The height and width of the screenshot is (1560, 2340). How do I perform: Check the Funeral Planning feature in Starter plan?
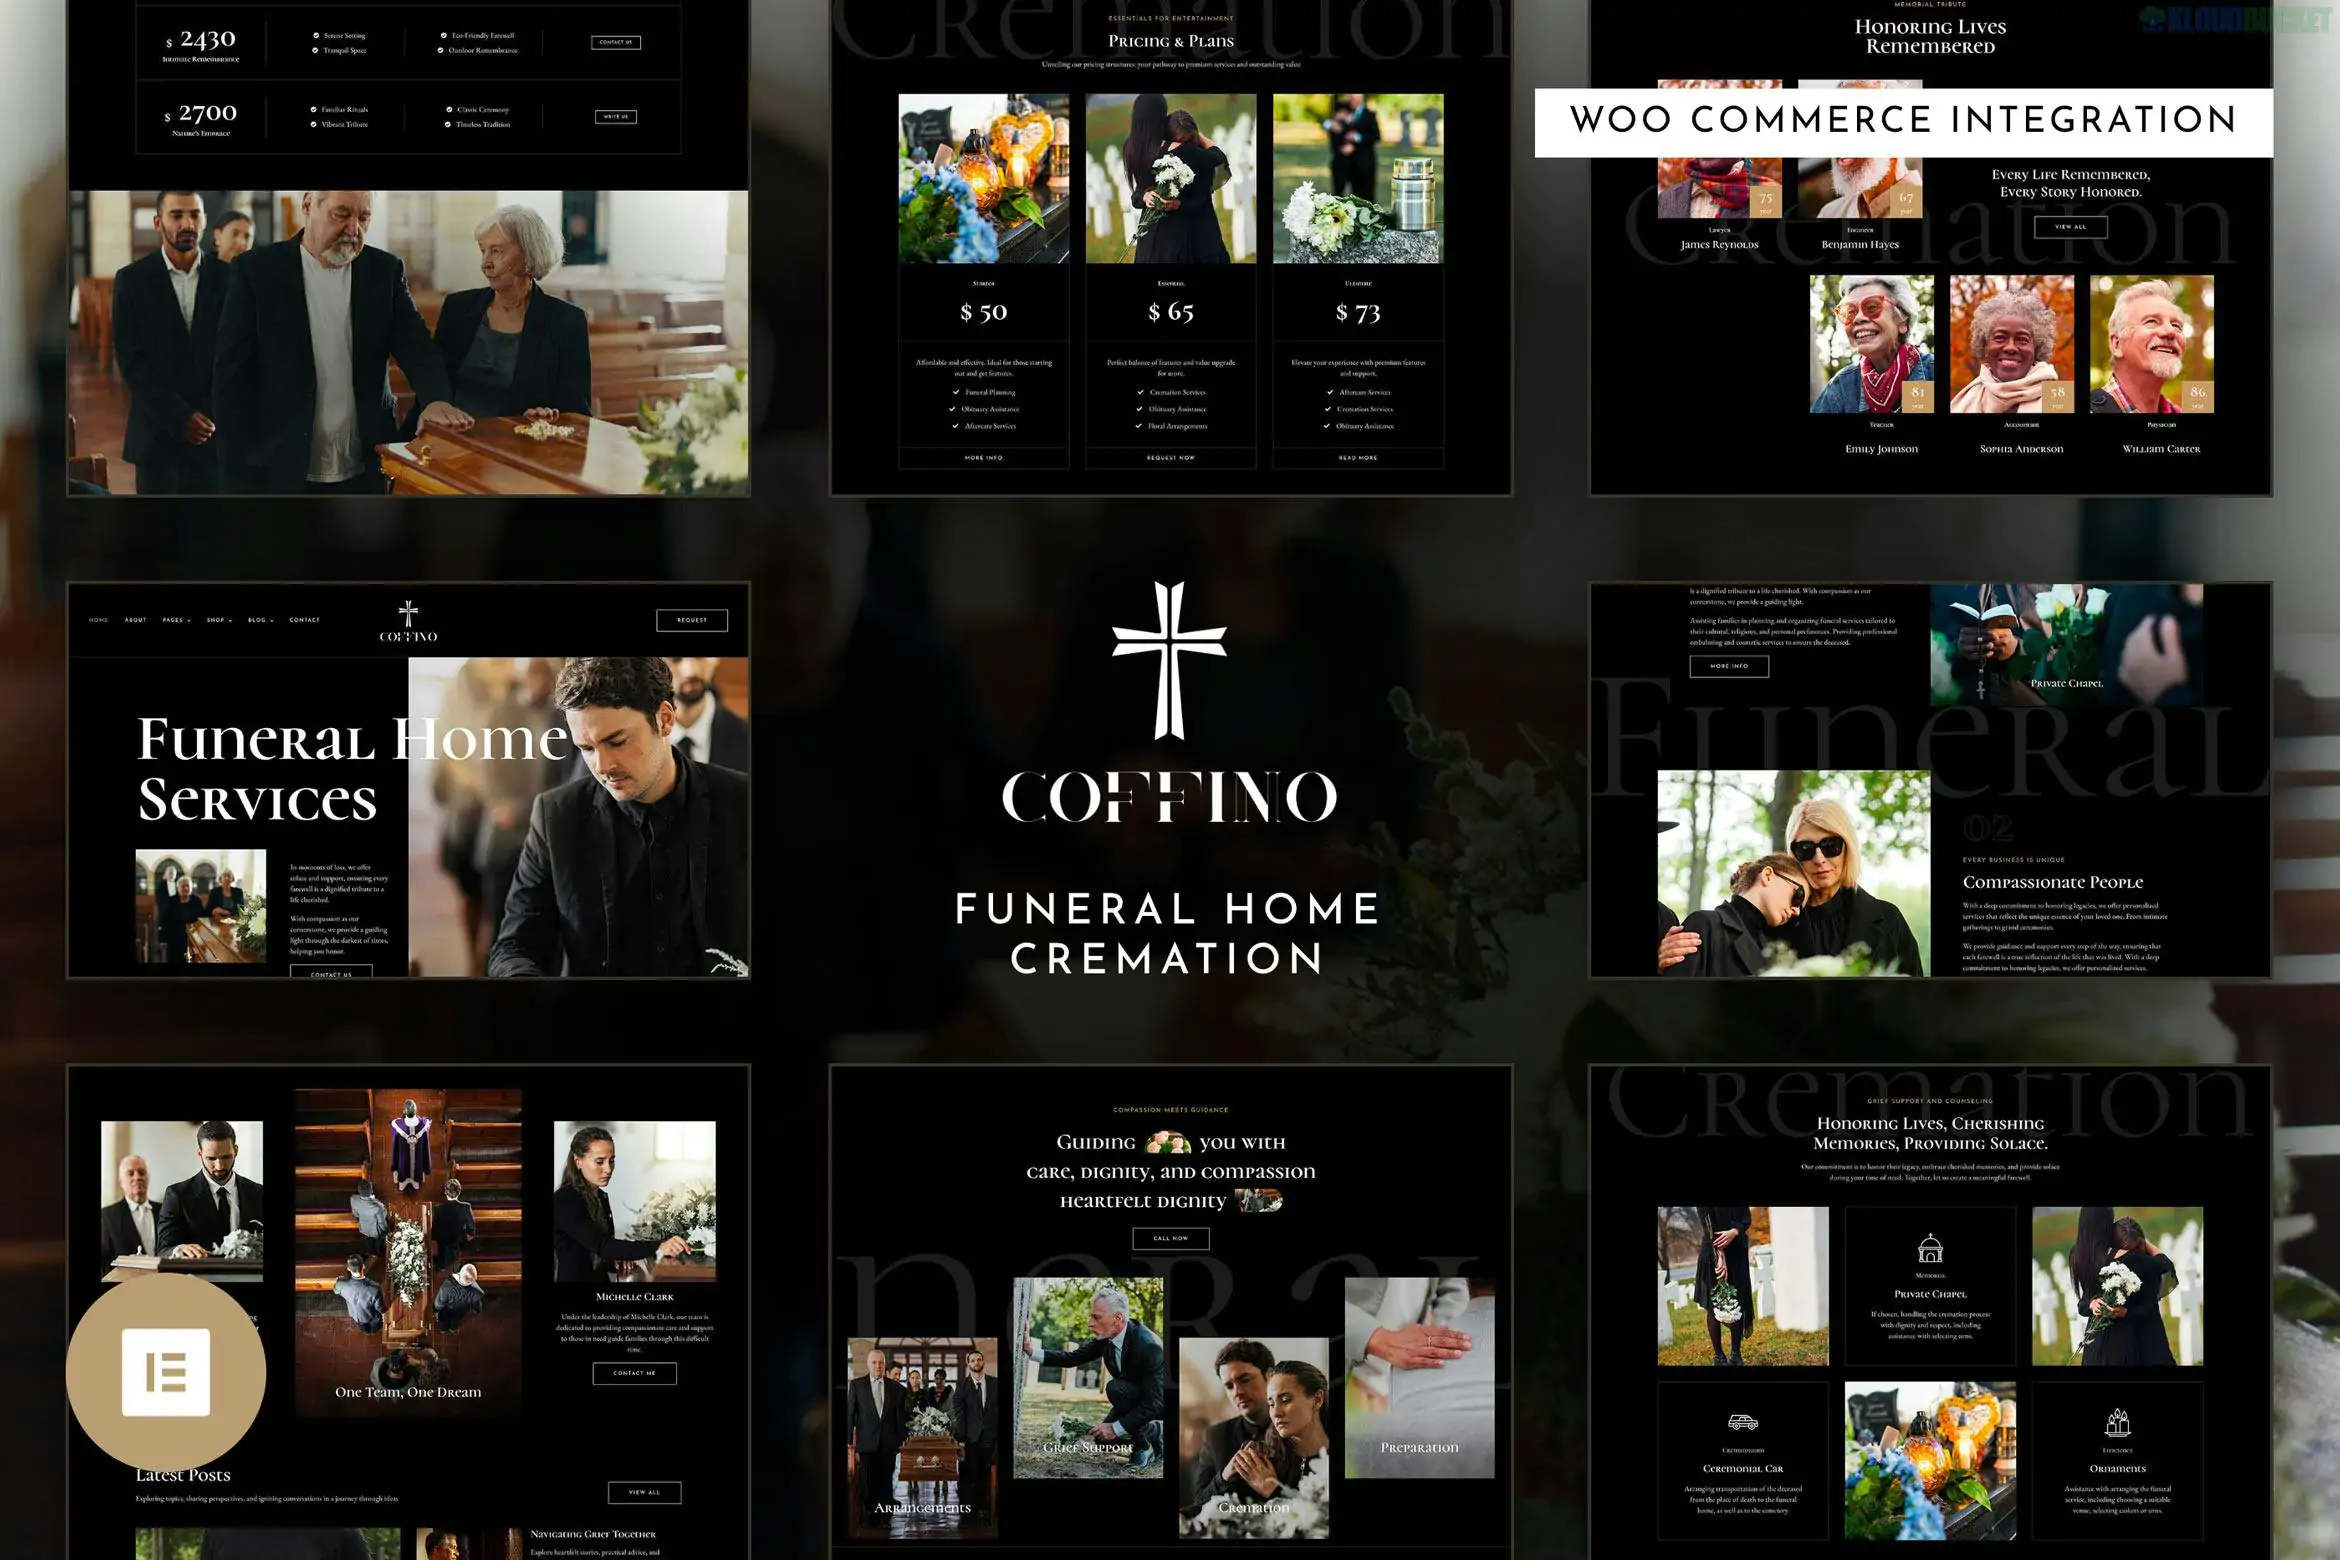(955, 392)
